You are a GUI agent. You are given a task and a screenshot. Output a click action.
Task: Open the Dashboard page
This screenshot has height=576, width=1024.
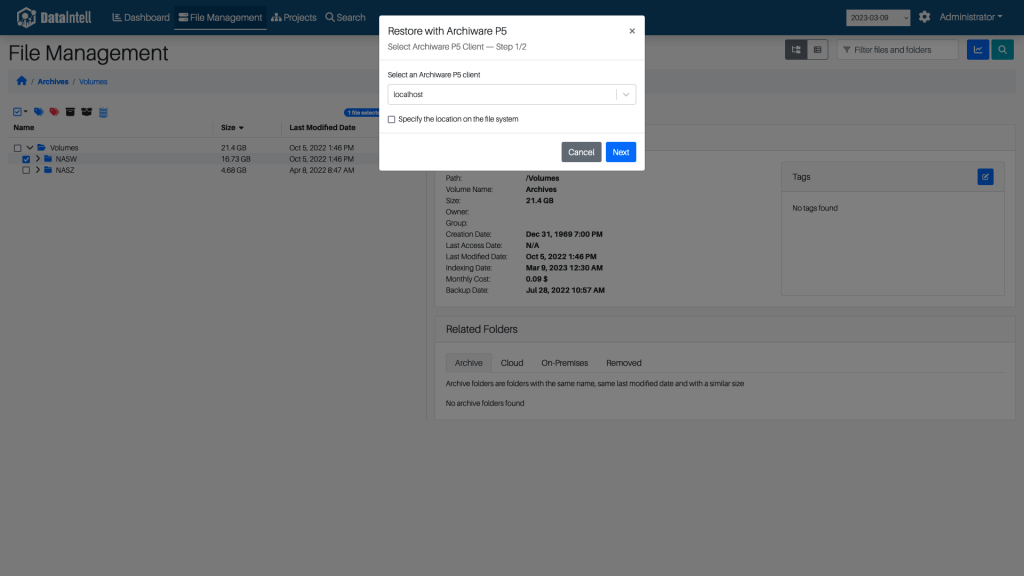coord(141,18)
